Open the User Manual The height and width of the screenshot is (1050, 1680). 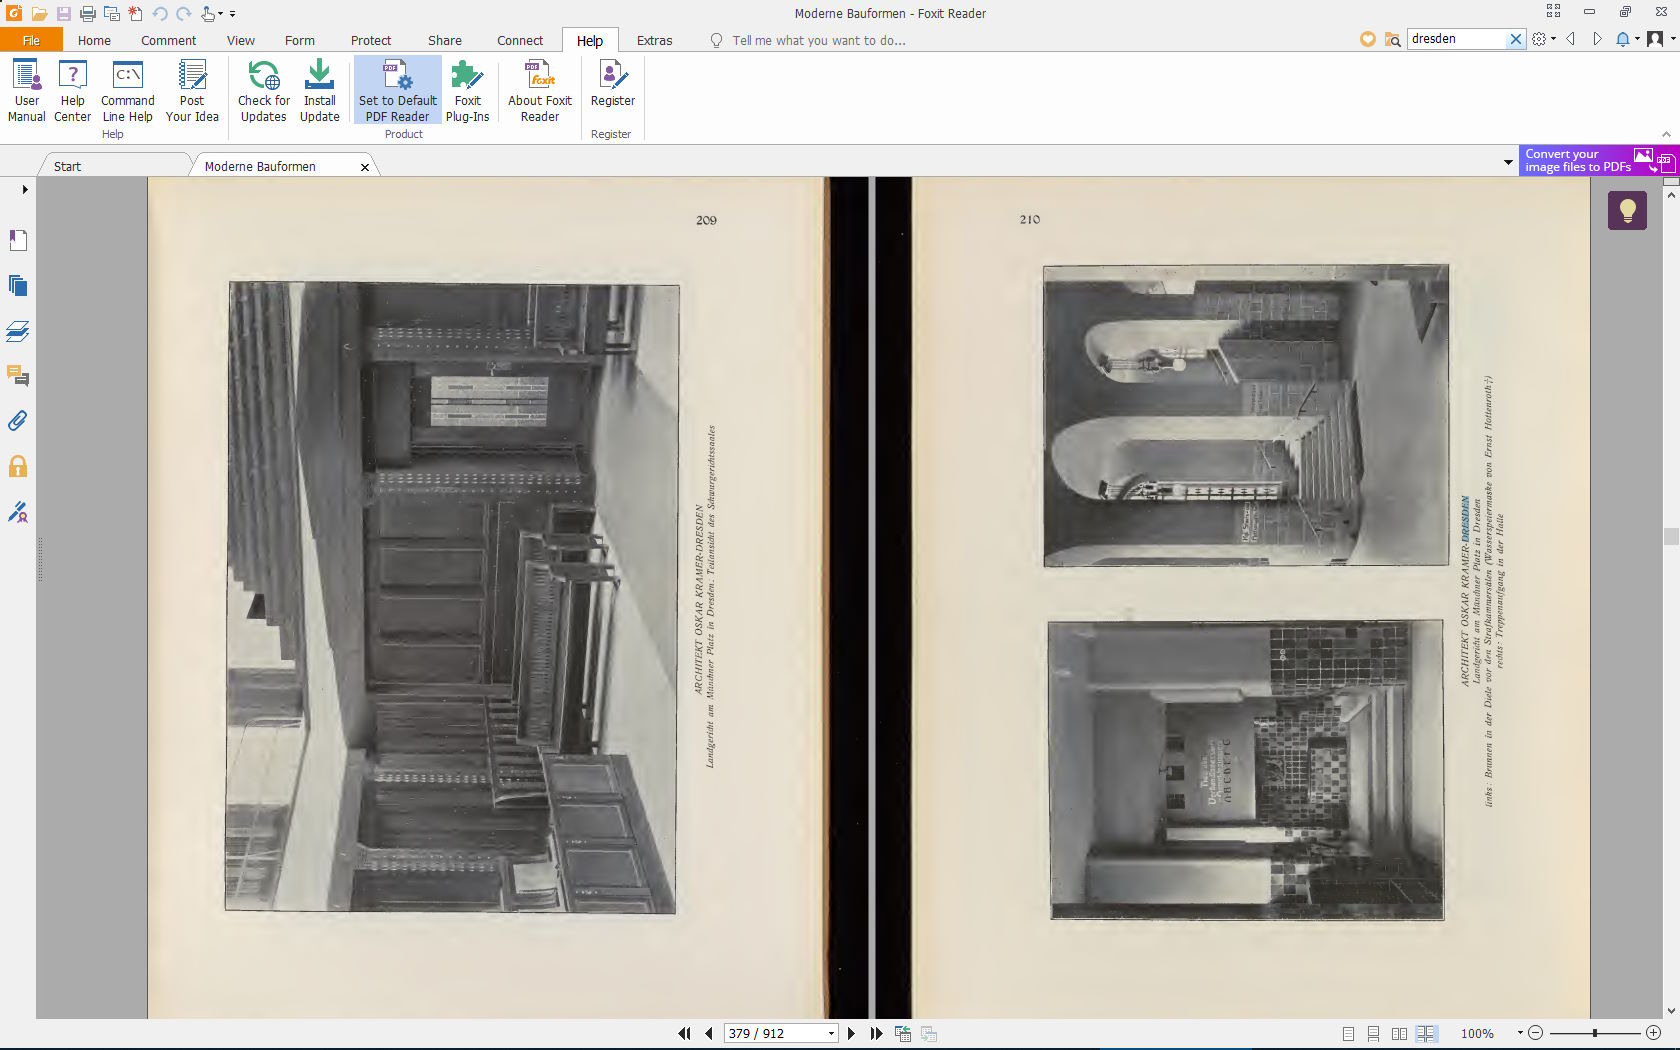point(26,91)
